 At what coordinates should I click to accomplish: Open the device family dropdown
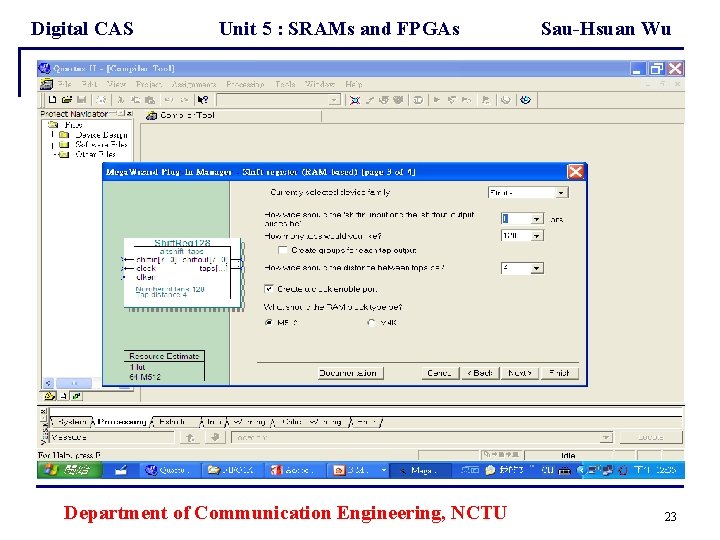(x=561, y=192)
